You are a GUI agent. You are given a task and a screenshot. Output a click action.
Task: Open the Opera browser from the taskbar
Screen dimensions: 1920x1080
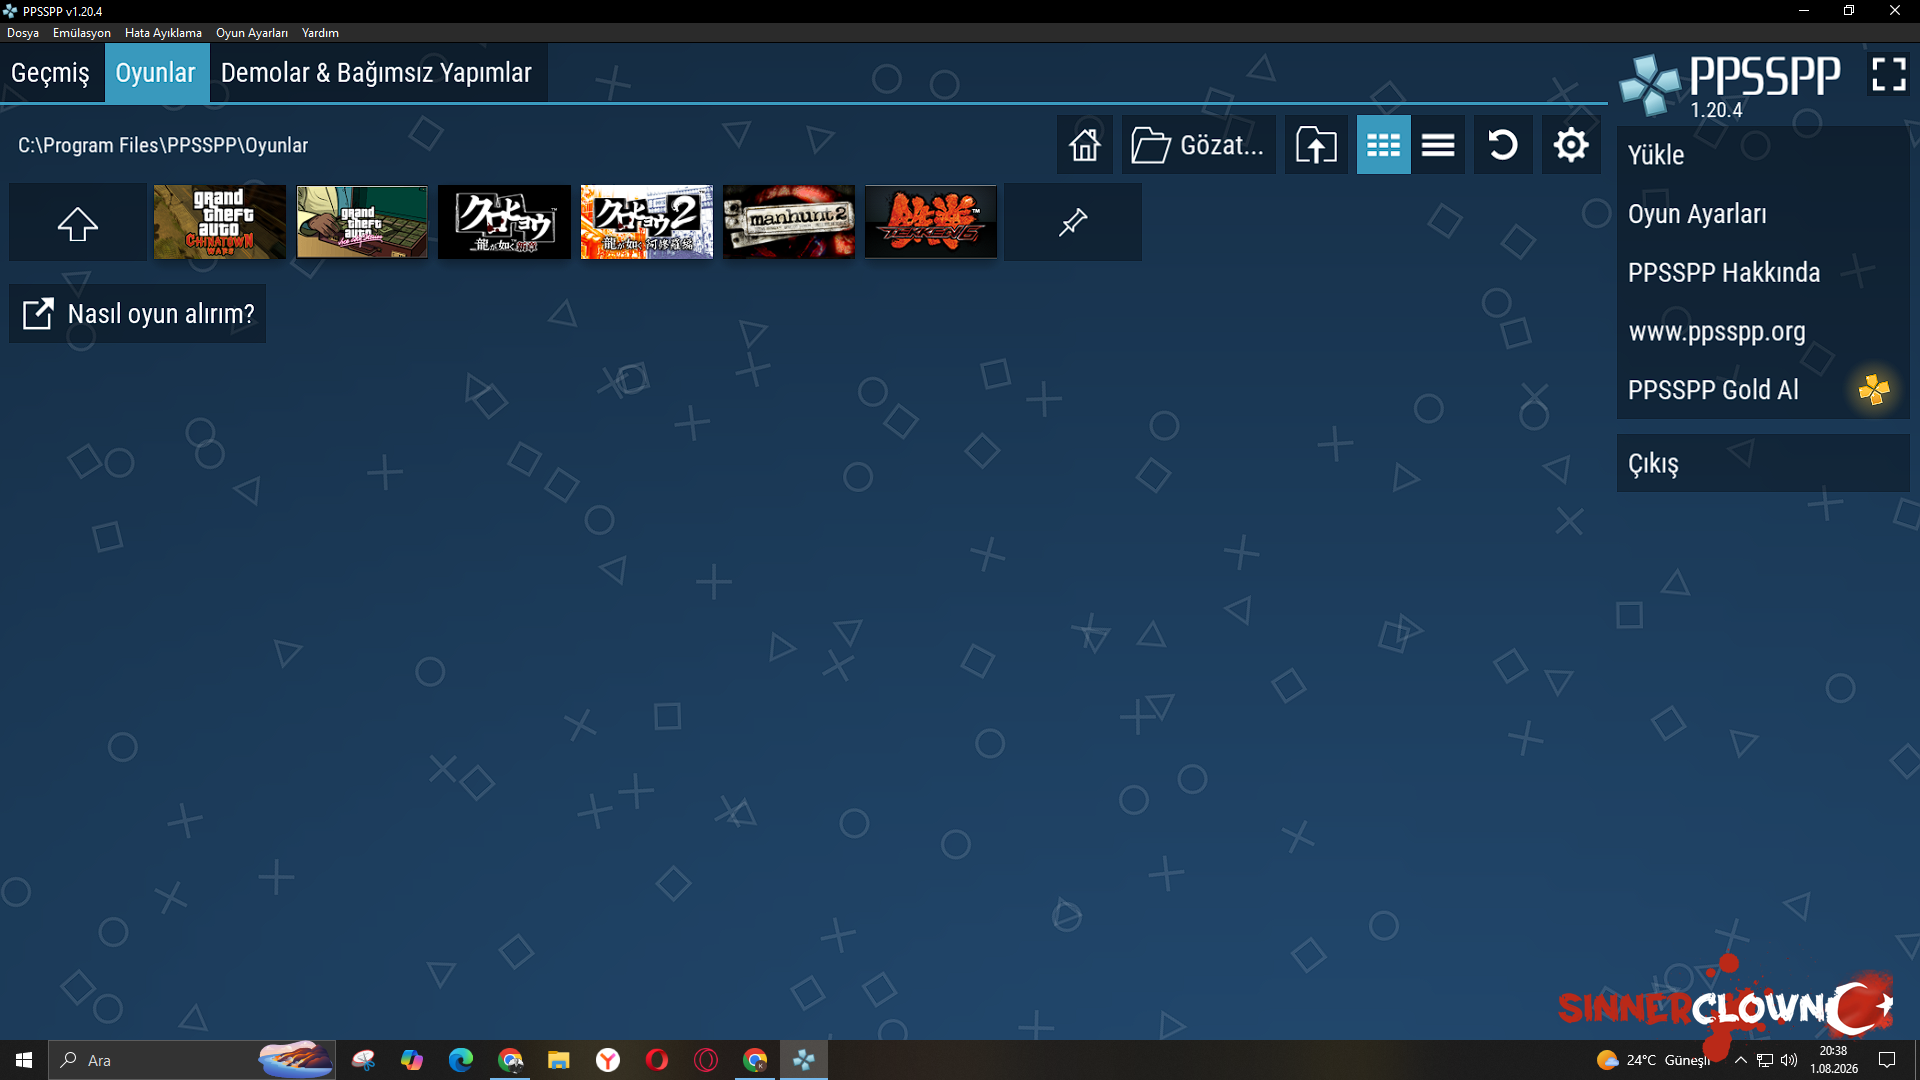(657, 1060)
